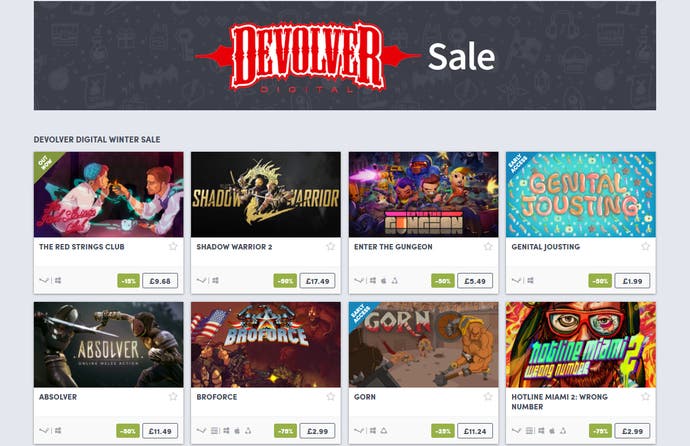The width and height of the screenshot is (690, 446).
Task: Add Gorn to wishlist via star
Action: (x=488, y=396)
